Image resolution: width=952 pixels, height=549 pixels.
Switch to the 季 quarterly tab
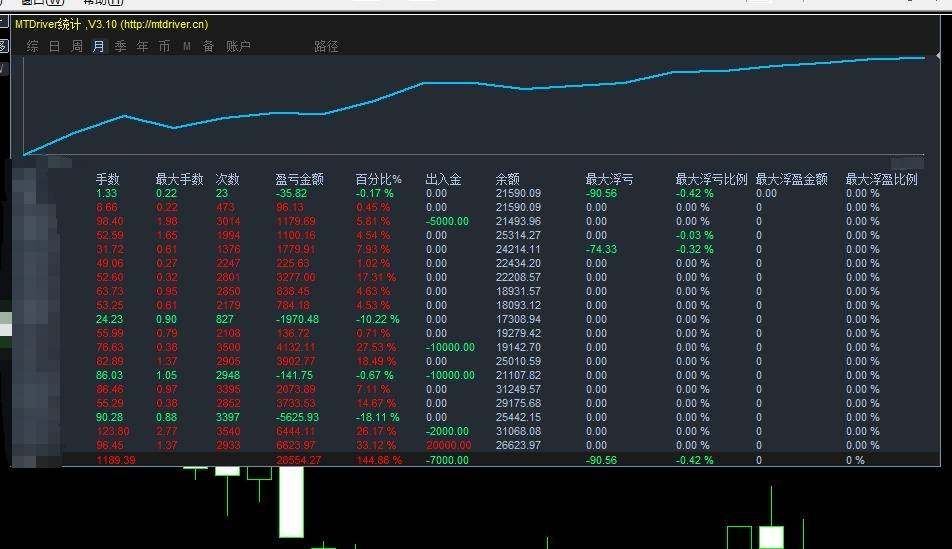[x=120, y=46]
